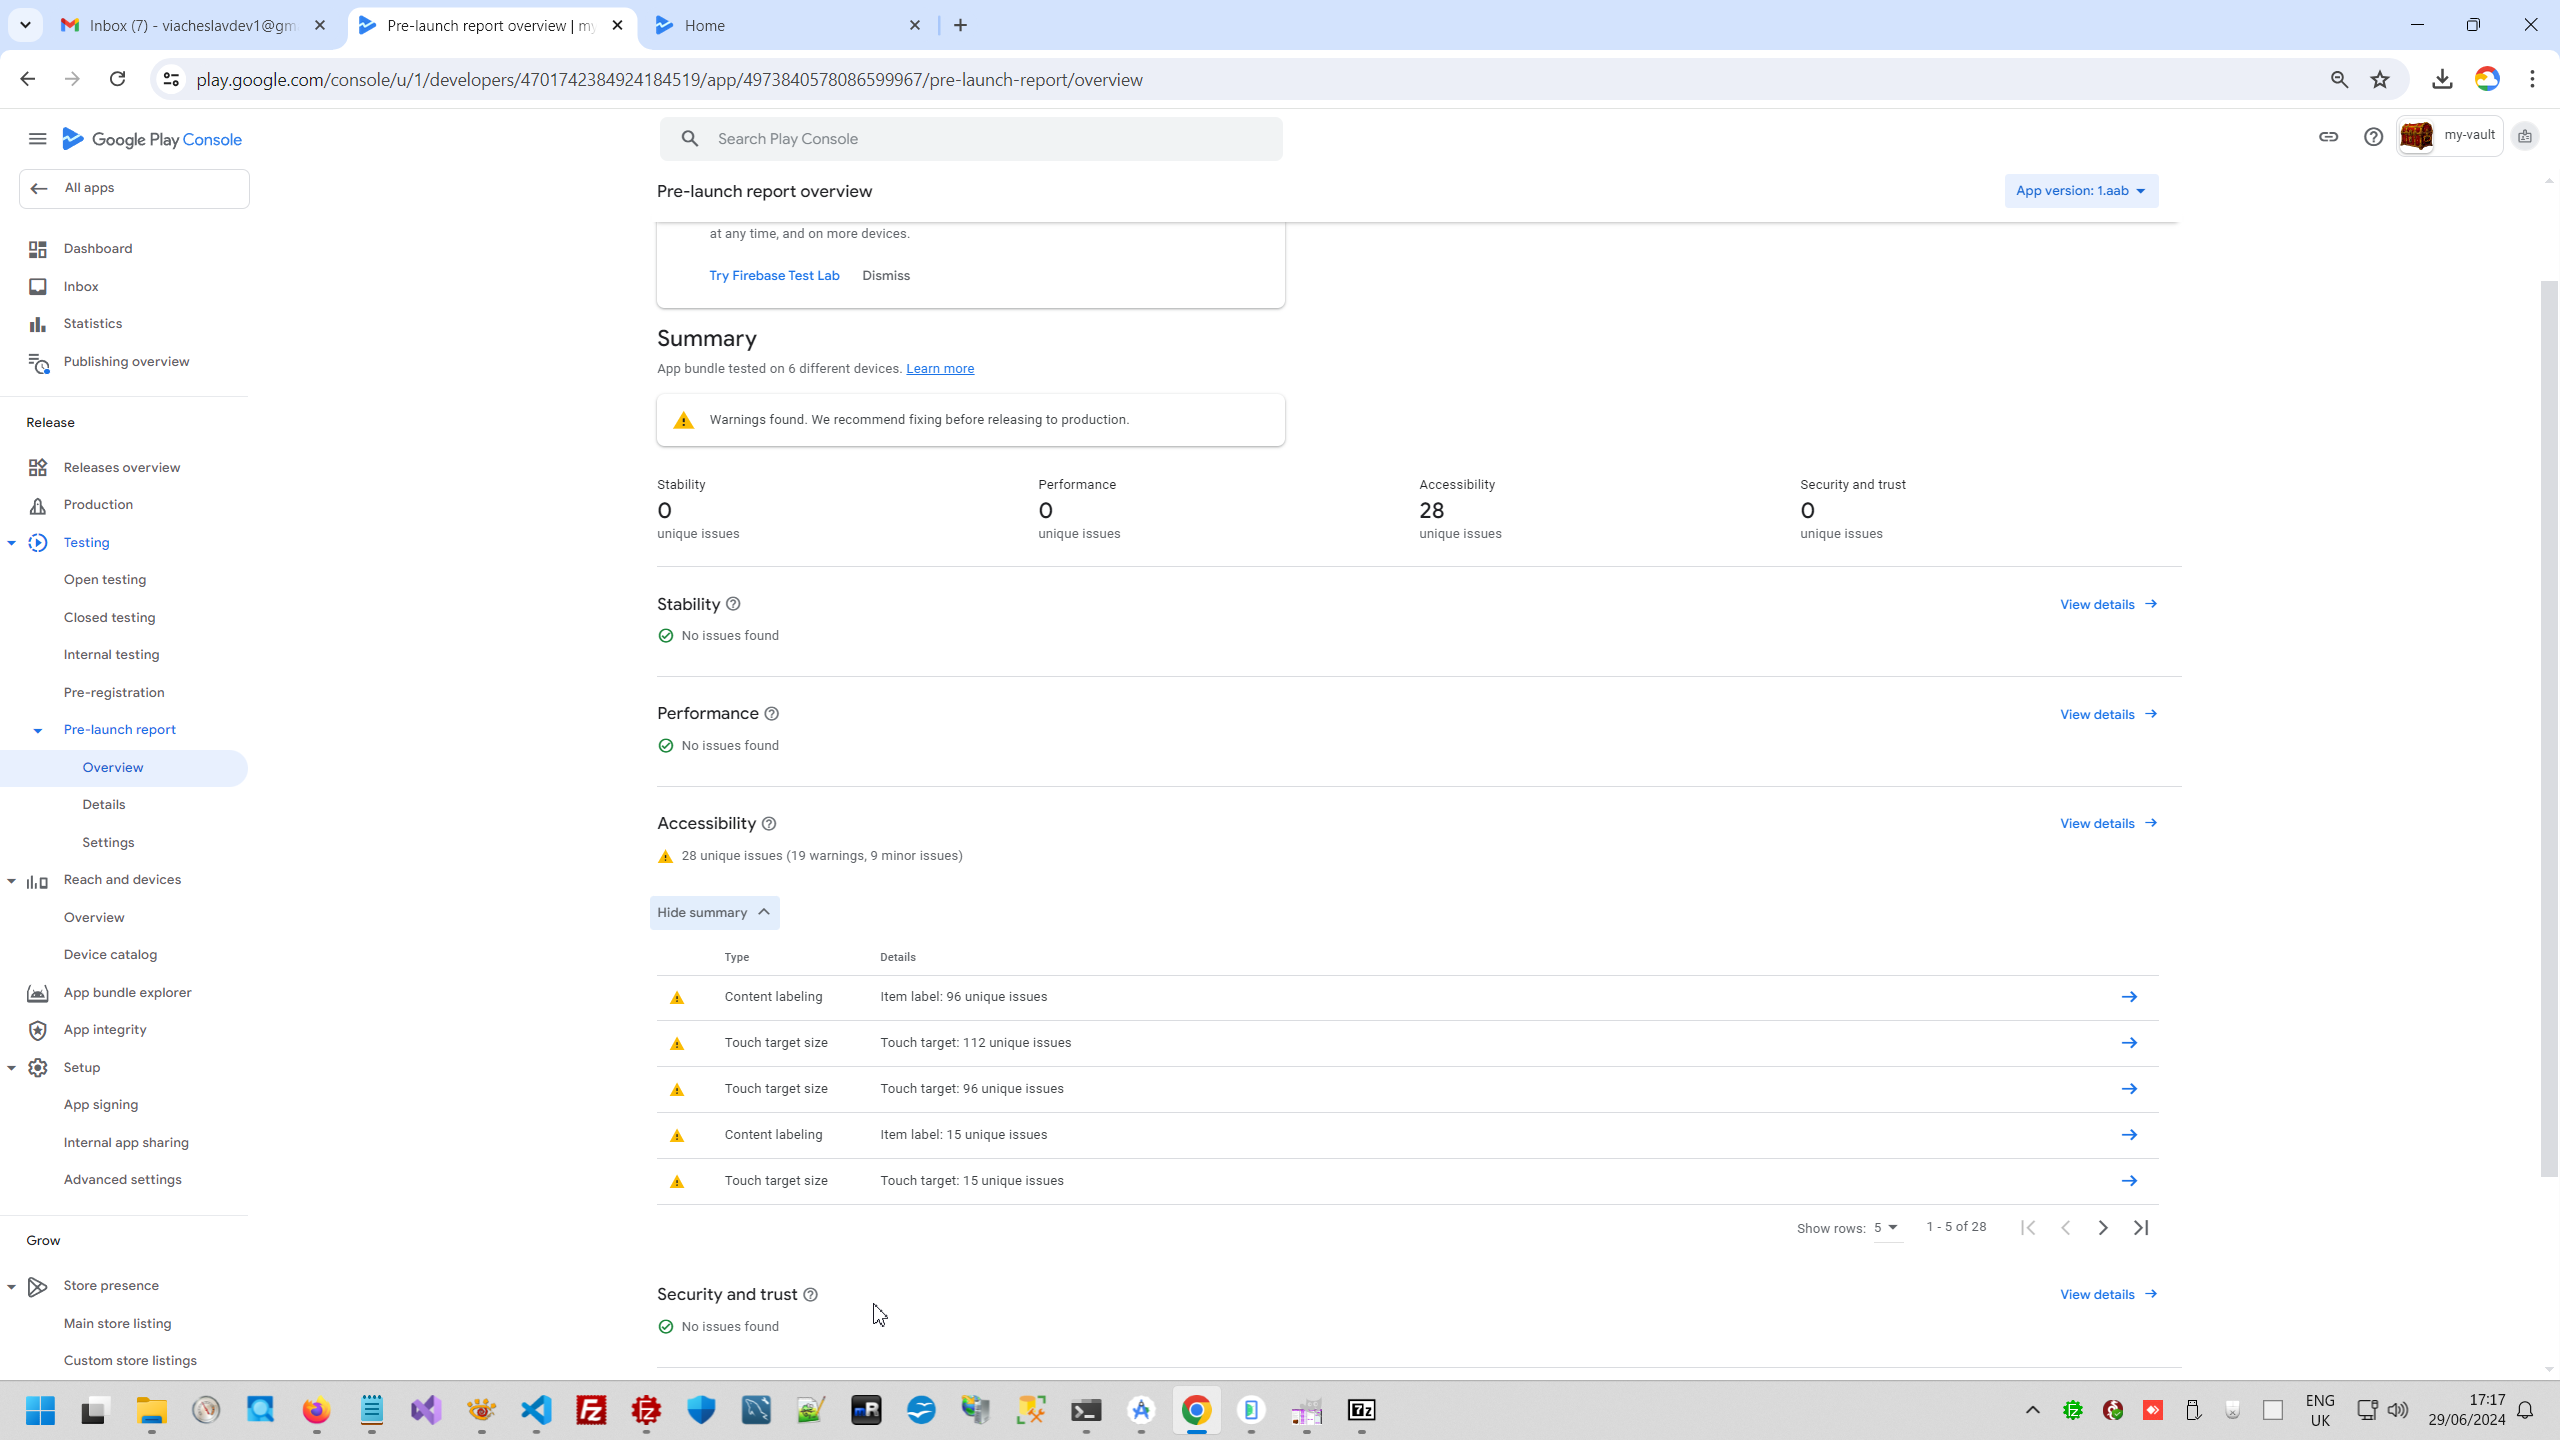Collapse the Setup section arrow

[x=12, y=1068]
